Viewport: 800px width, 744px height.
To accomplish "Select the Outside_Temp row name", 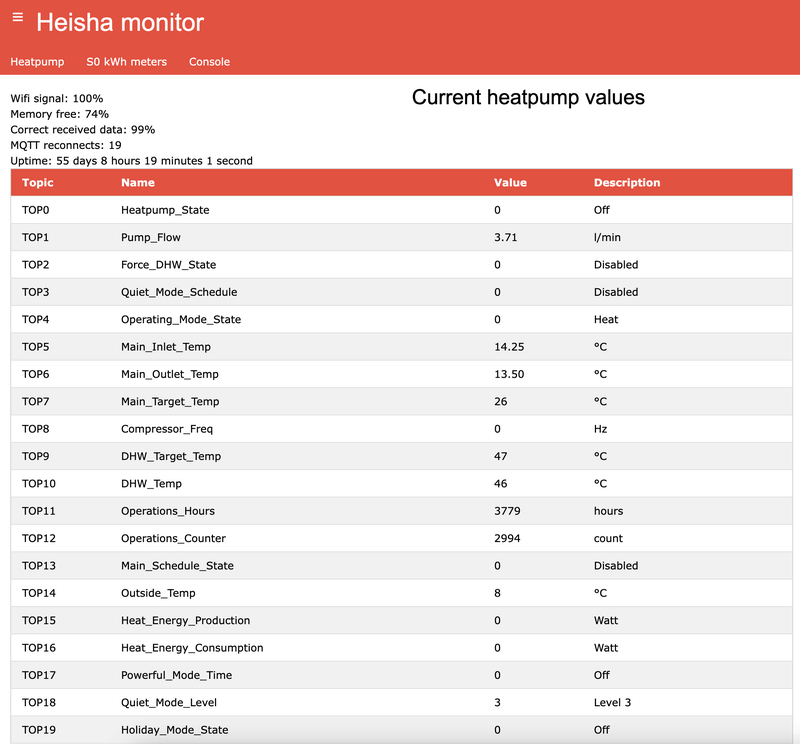I will point(158,593).
